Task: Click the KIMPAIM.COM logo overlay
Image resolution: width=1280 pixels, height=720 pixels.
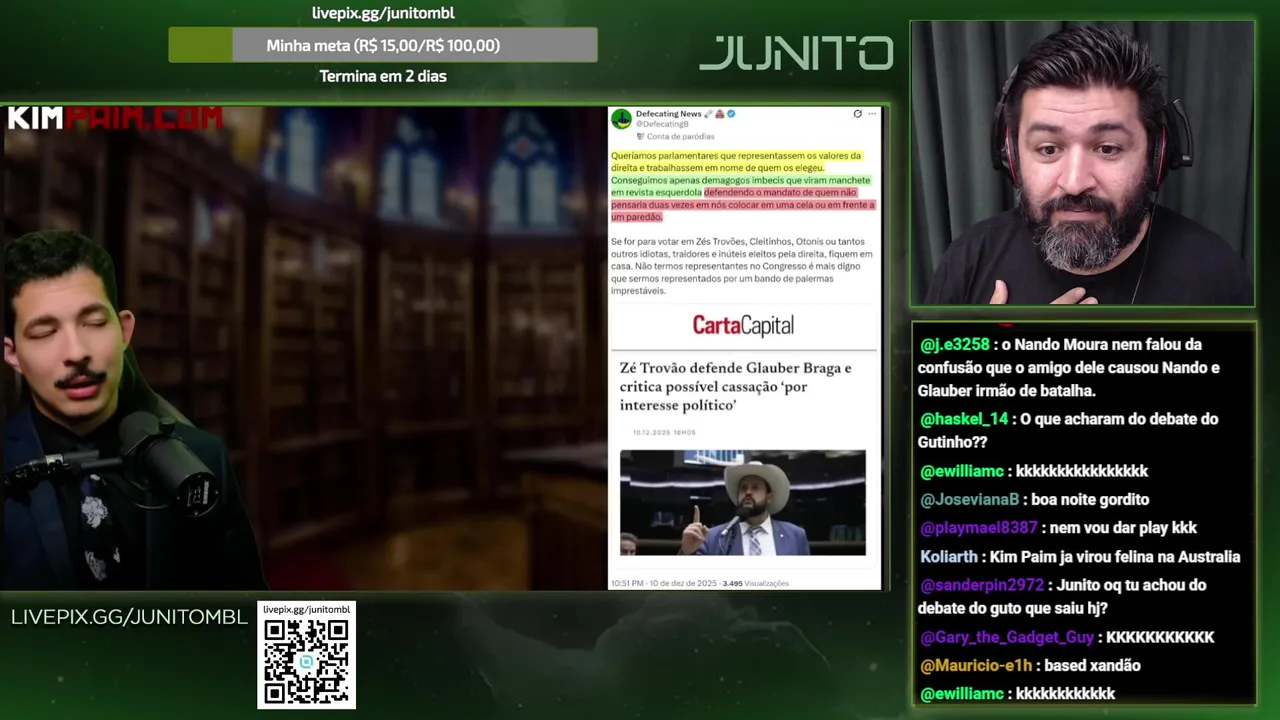Action: click(x=115, y=118)
